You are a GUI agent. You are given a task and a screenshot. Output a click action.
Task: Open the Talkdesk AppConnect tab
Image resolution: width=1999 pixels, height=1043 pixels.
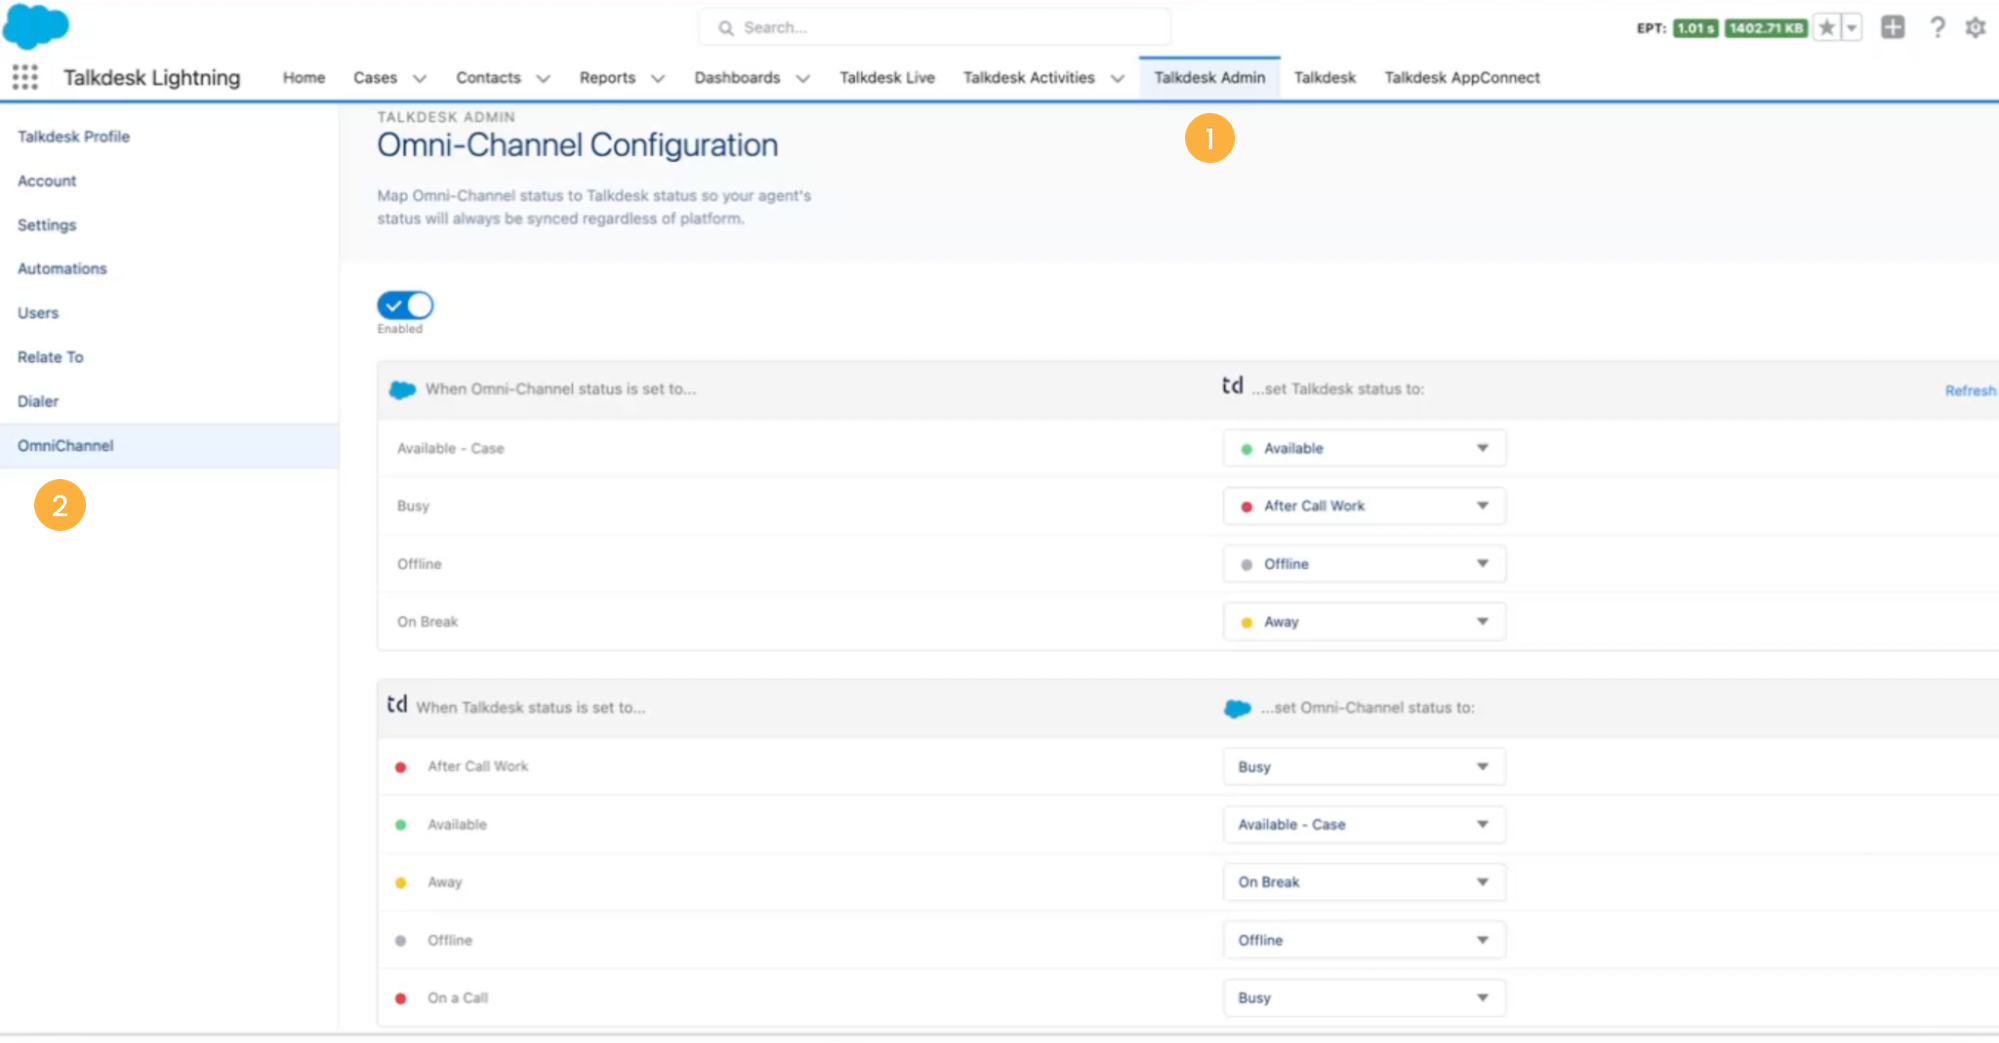click(x=1462, y=78)
